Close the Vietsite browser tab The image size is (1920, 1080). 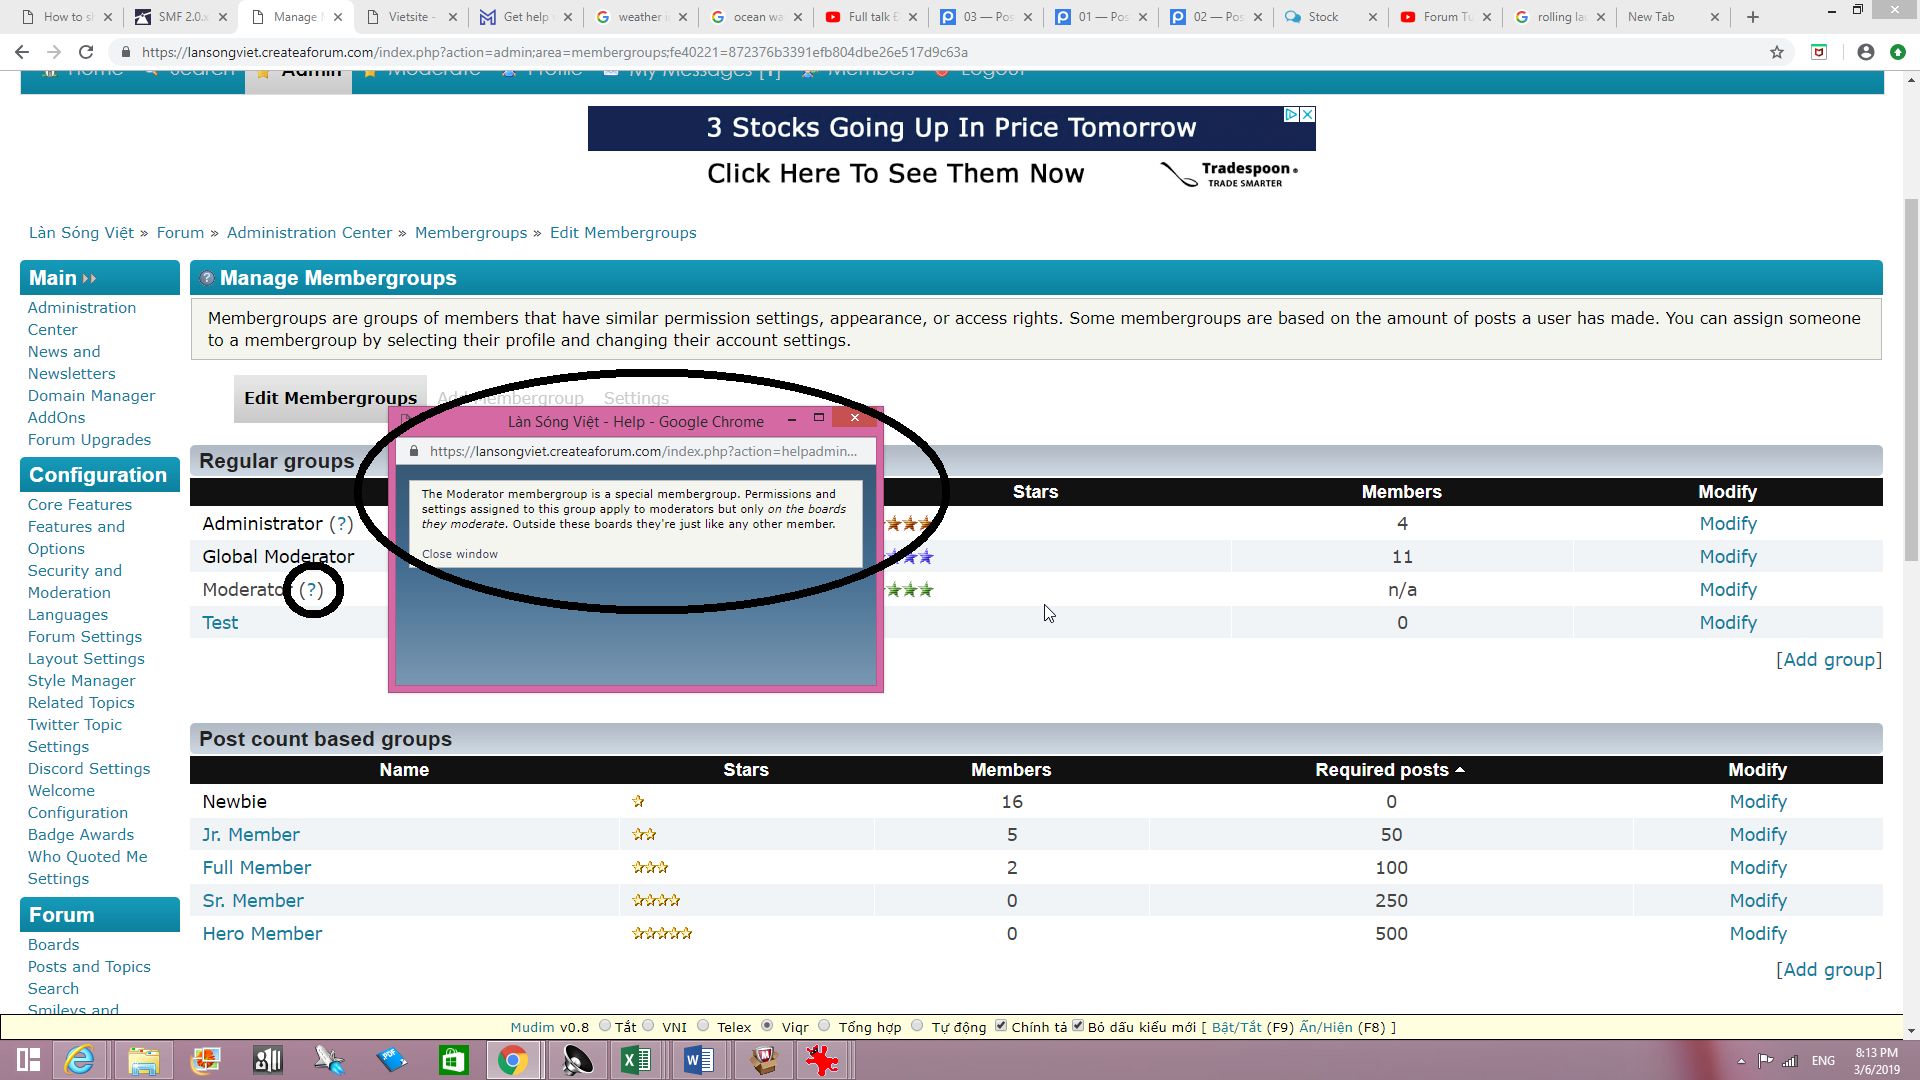click(453, 17)
